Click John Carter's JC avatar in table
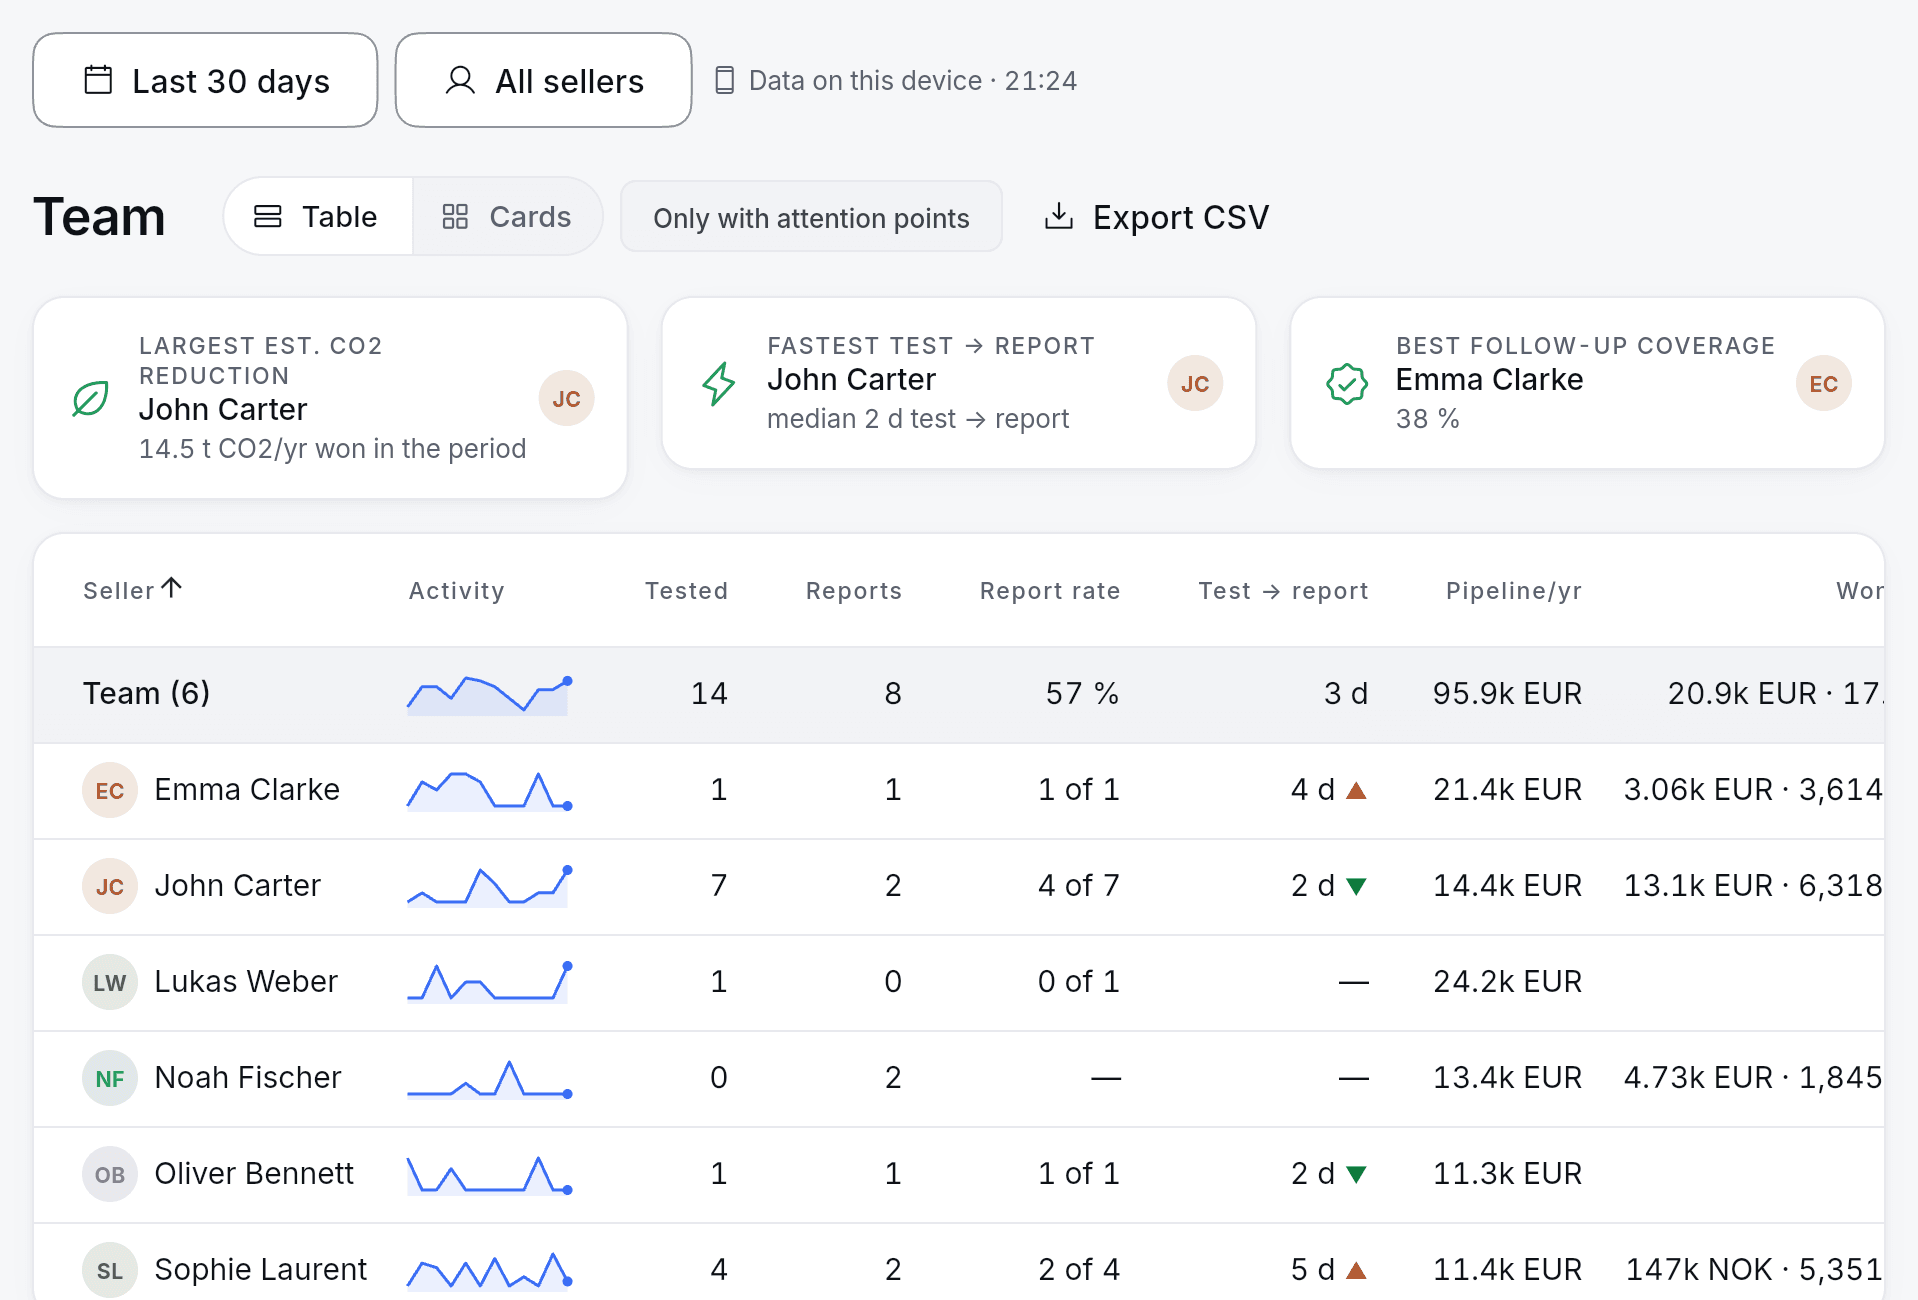Image resolution: width=1918 pixels, height=1300 pixels. (x=110, y=886)
